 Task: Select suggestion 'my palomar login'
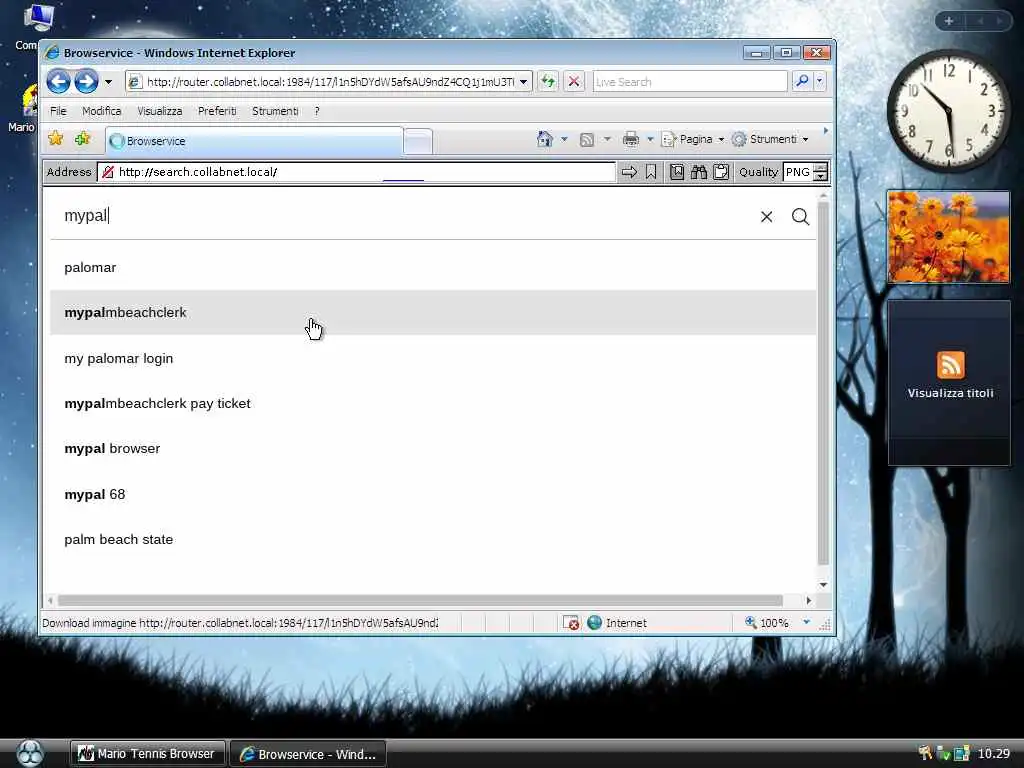click(x=433, y=358)
